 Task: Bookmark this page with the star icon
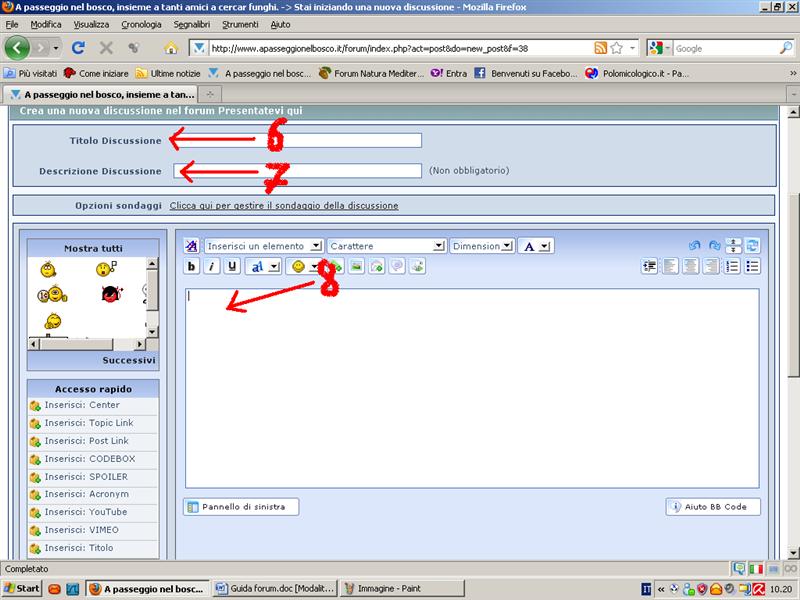point(617,47)
